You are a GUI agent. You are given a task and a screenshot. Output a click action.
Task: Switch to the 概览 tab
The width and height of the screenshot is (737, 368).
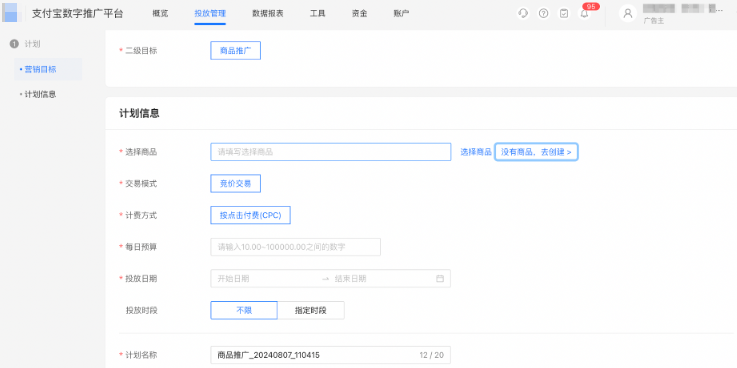point(160,13)
